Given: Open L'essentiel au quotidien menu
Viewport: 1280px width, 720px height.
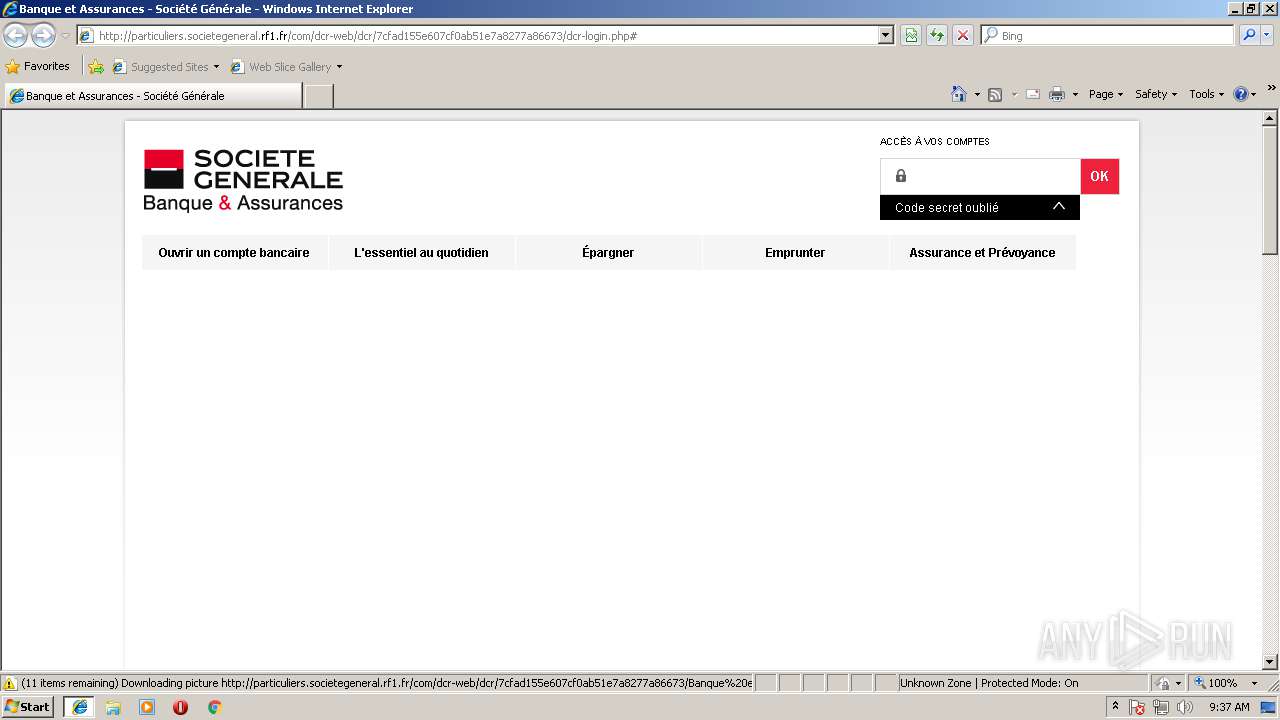Looking at the screenshot, I should click(421, 253).
